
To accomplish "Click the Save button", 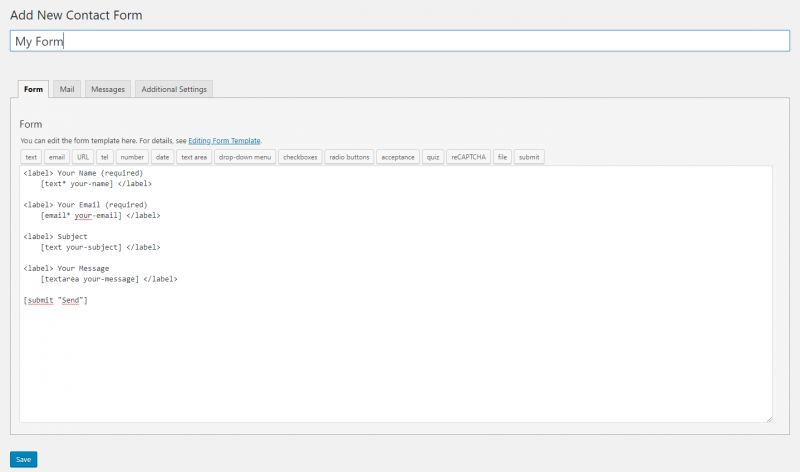I will pos(23,459).
